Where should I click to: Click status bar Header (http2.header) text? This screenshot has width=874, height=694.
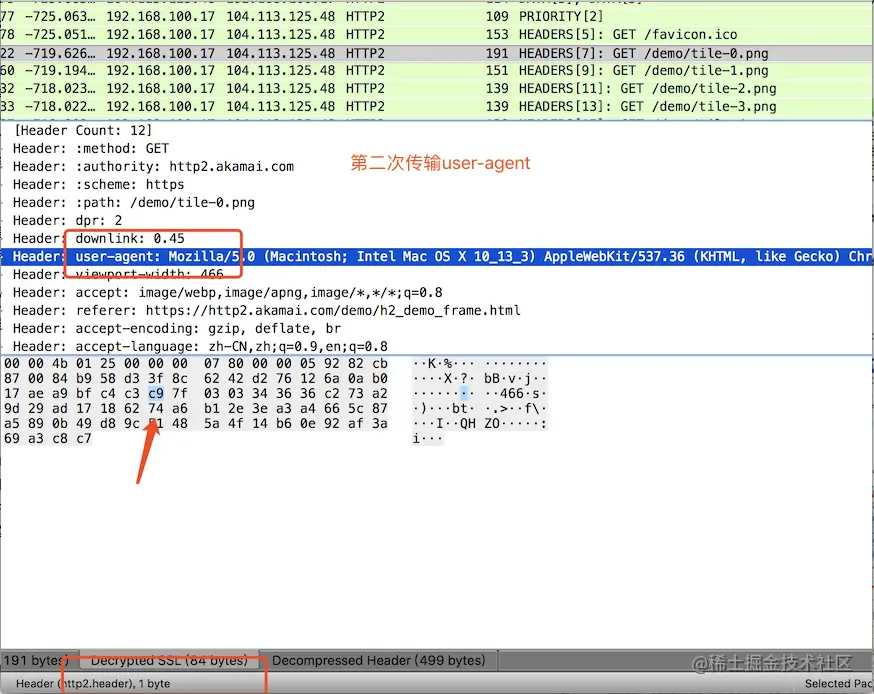click(x=93, y=683)
